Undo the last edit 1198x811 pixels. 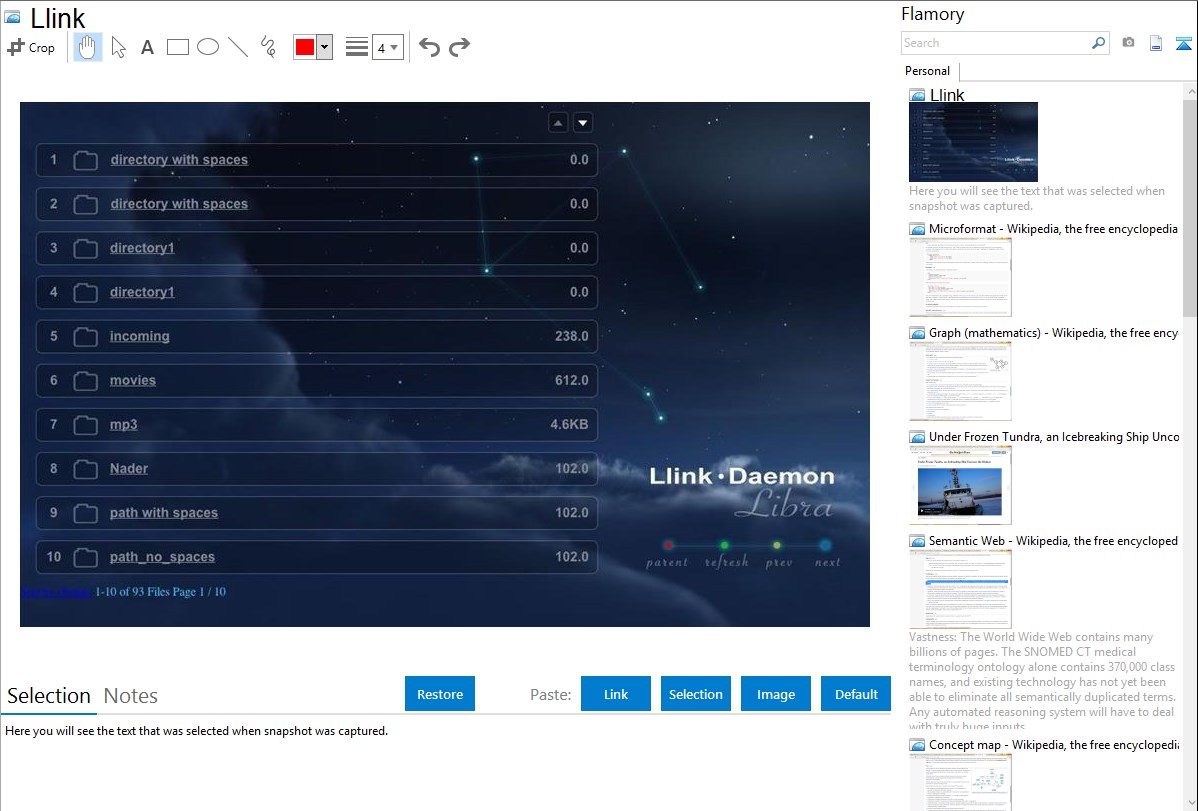click(x=429, y=47)
